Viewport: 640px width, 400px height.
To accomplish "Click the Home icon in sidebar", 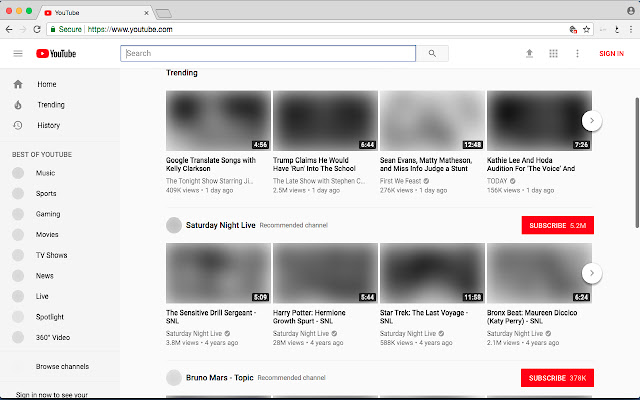I will click(18, 84).
